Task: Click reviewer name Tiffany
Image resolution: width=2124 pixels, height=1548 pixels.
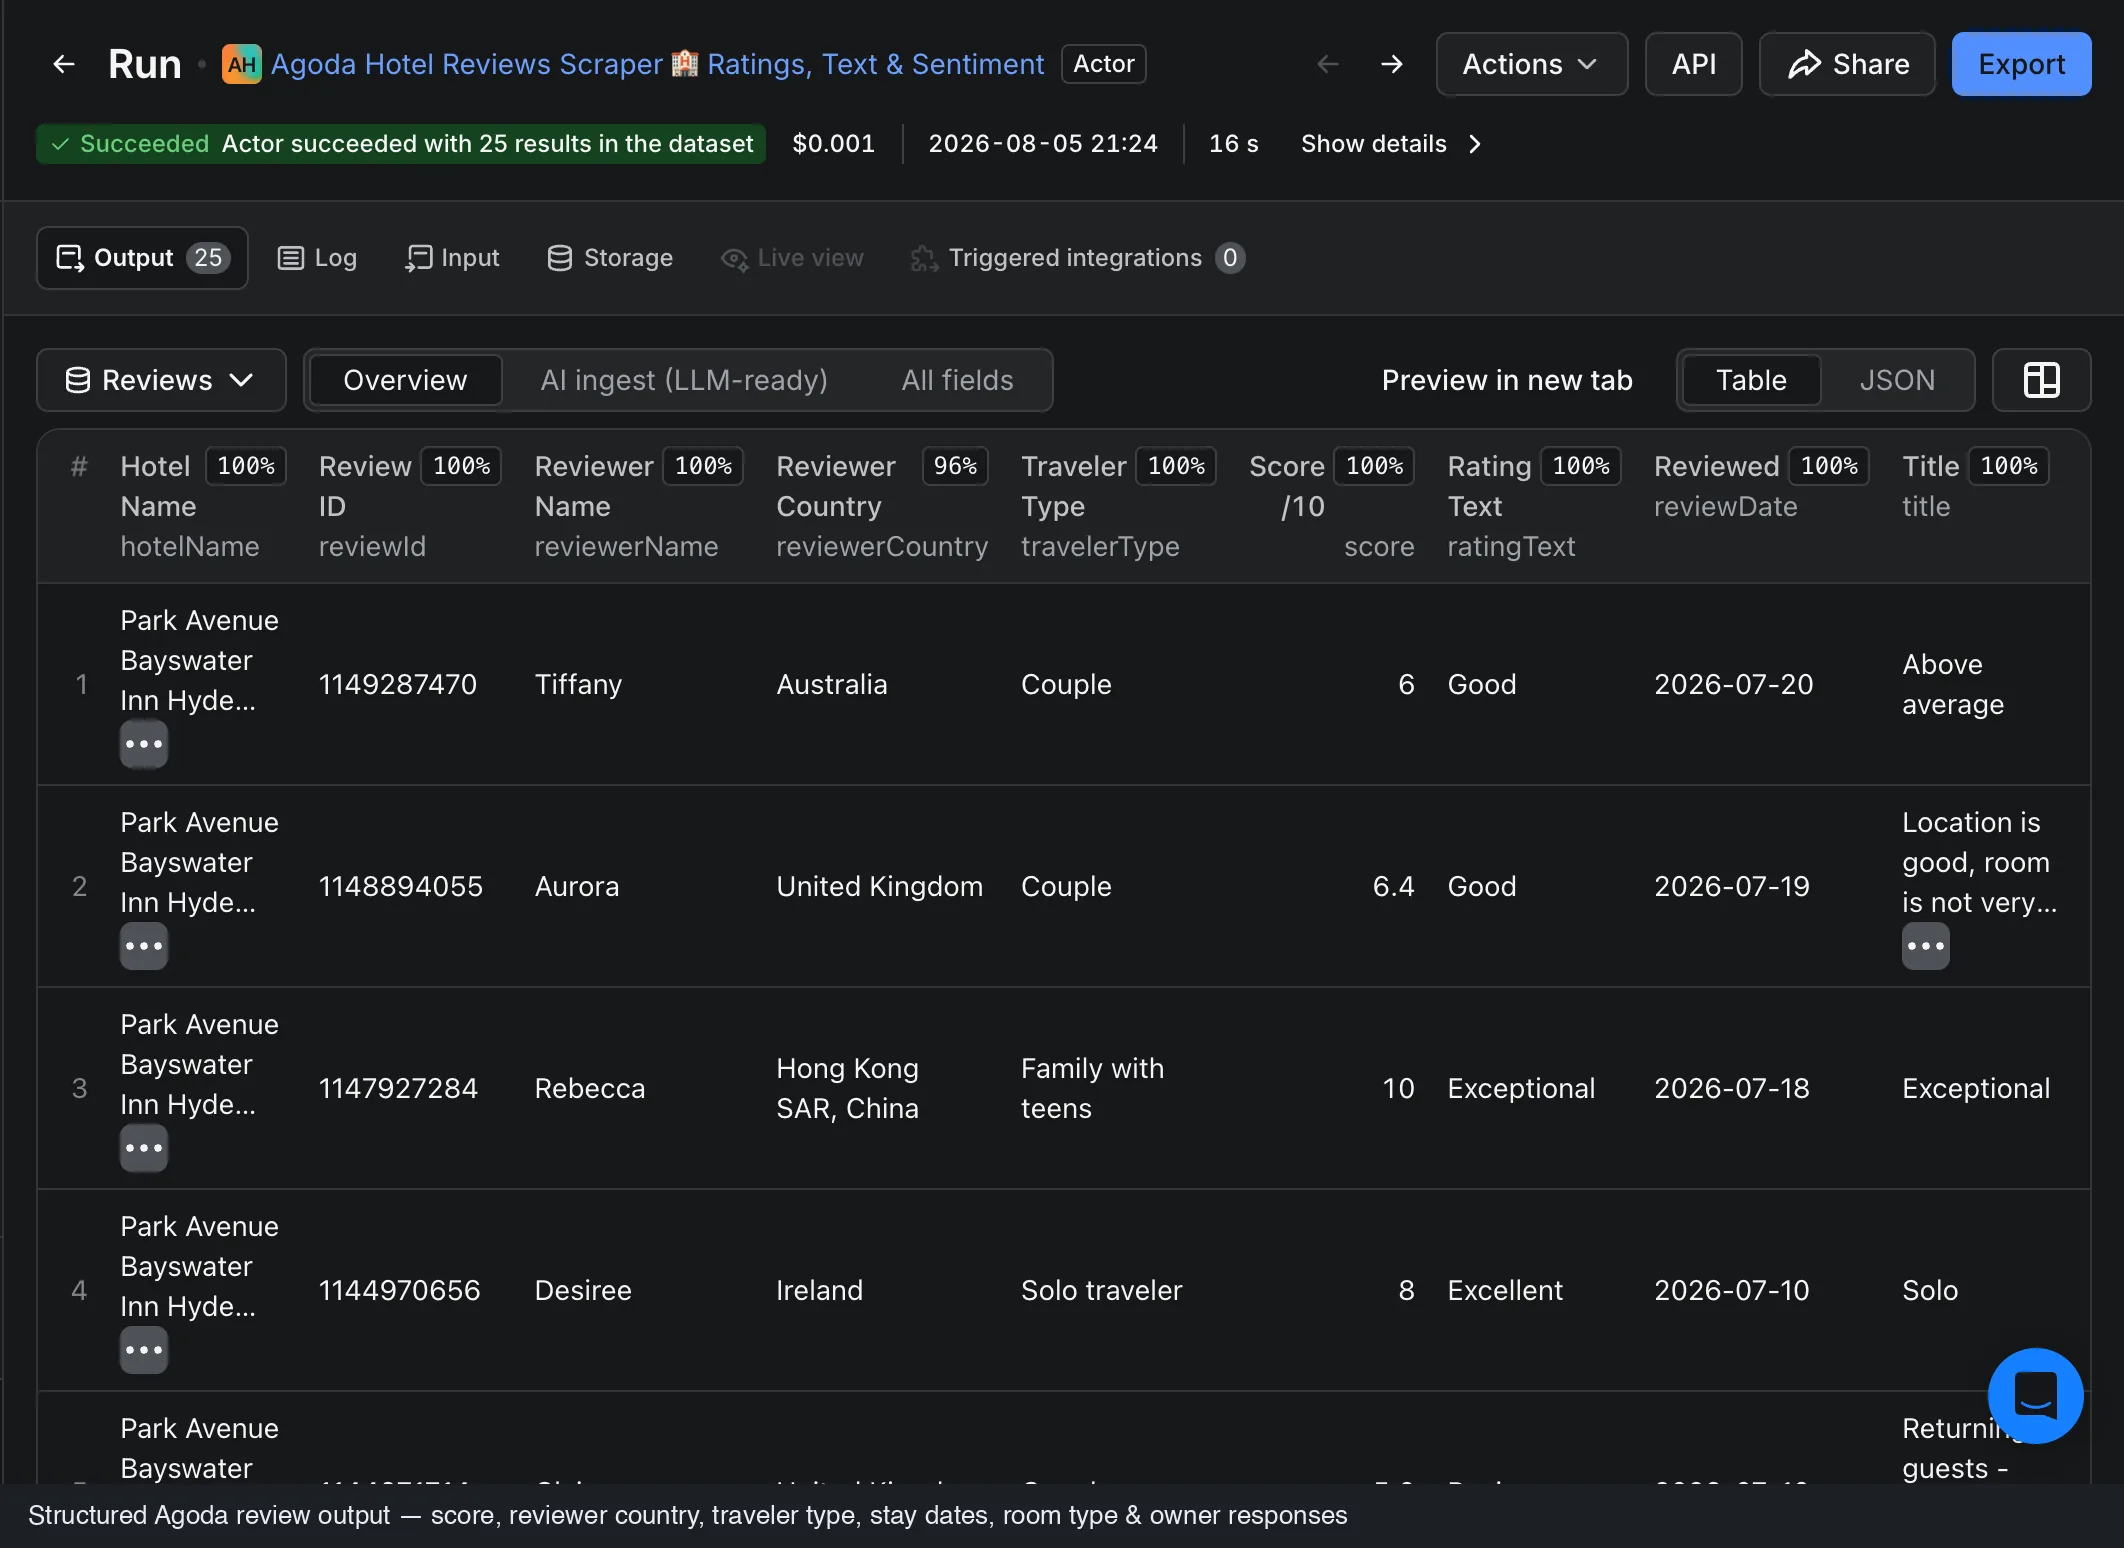Action: pos(578,684)
